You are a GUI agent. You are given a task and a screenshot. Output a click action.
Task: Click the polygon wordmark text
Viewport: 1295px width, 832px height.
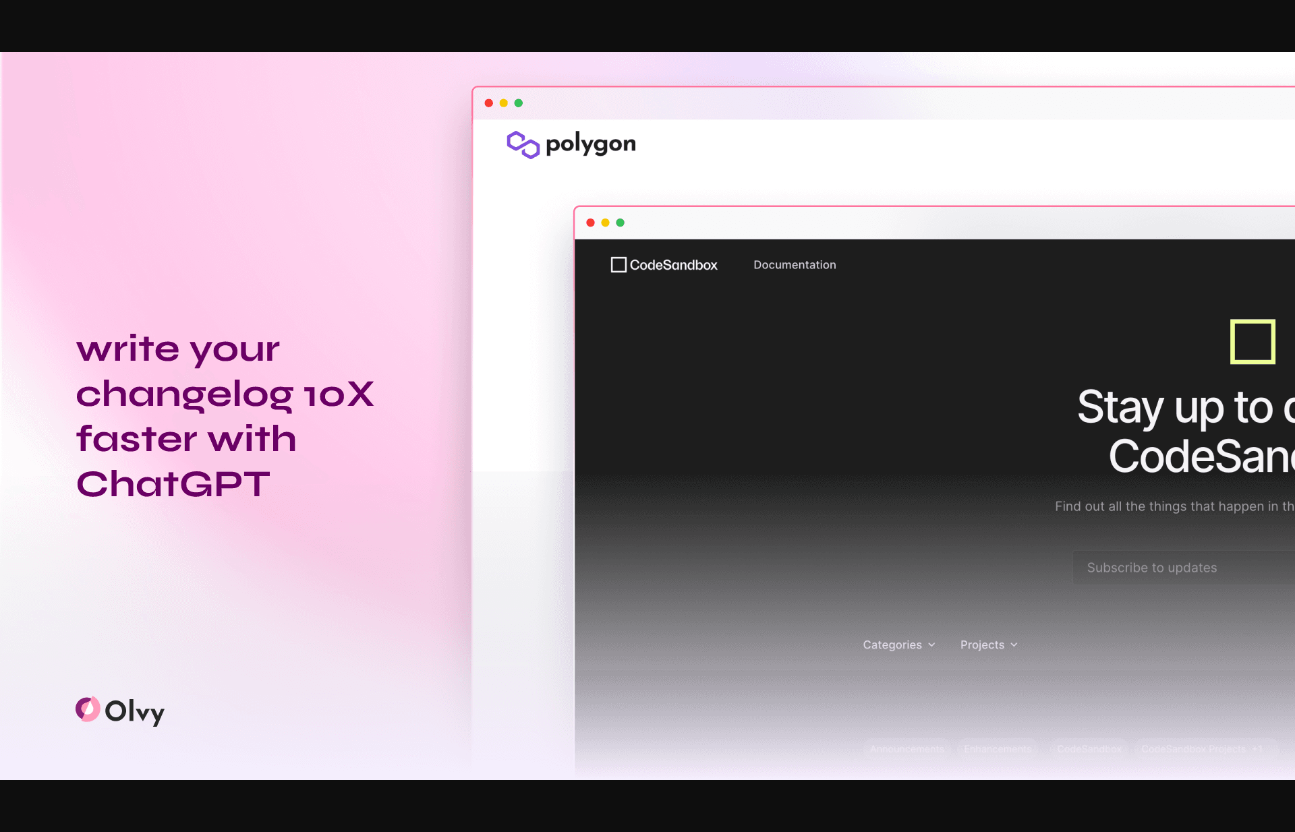click(590, 144)
